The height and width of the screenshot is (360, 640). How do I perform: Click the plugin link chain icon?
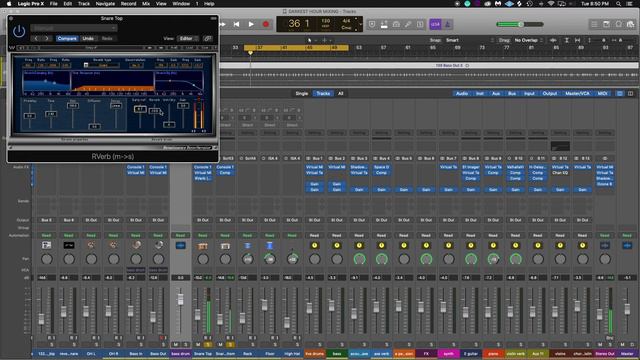click(208, 38)
